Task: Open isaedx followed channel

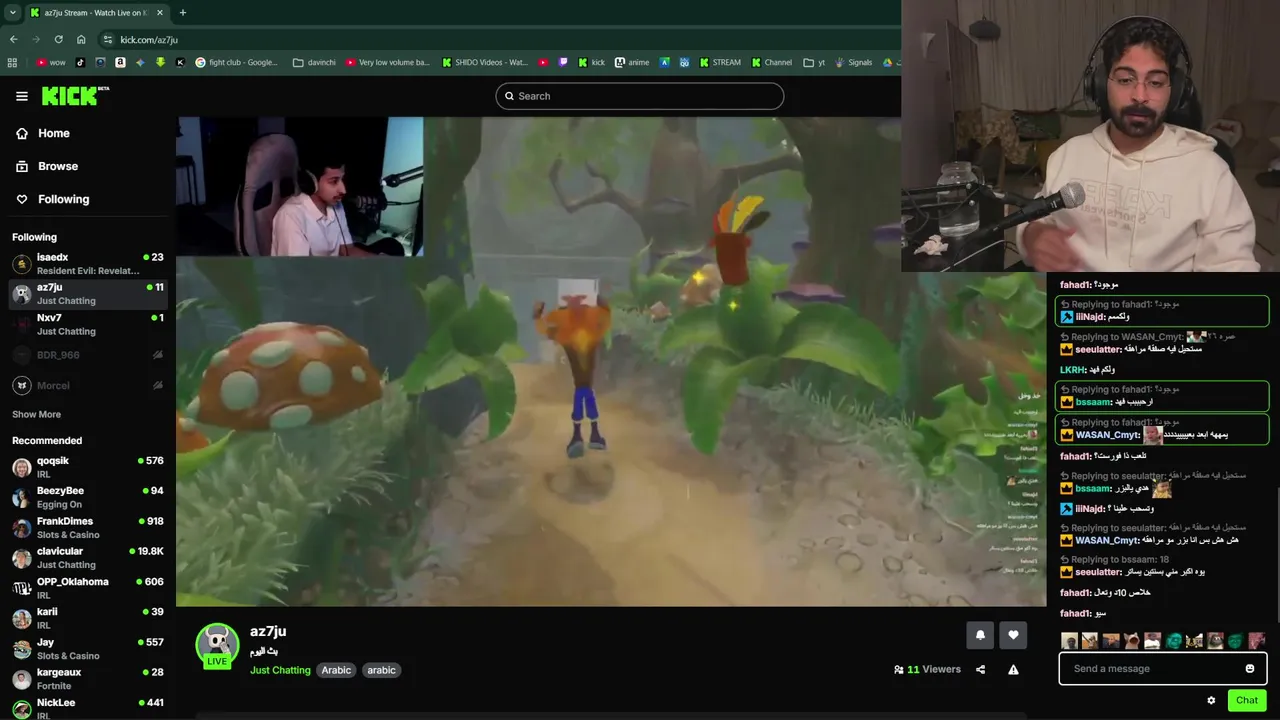Action: (x=88, y=264)
